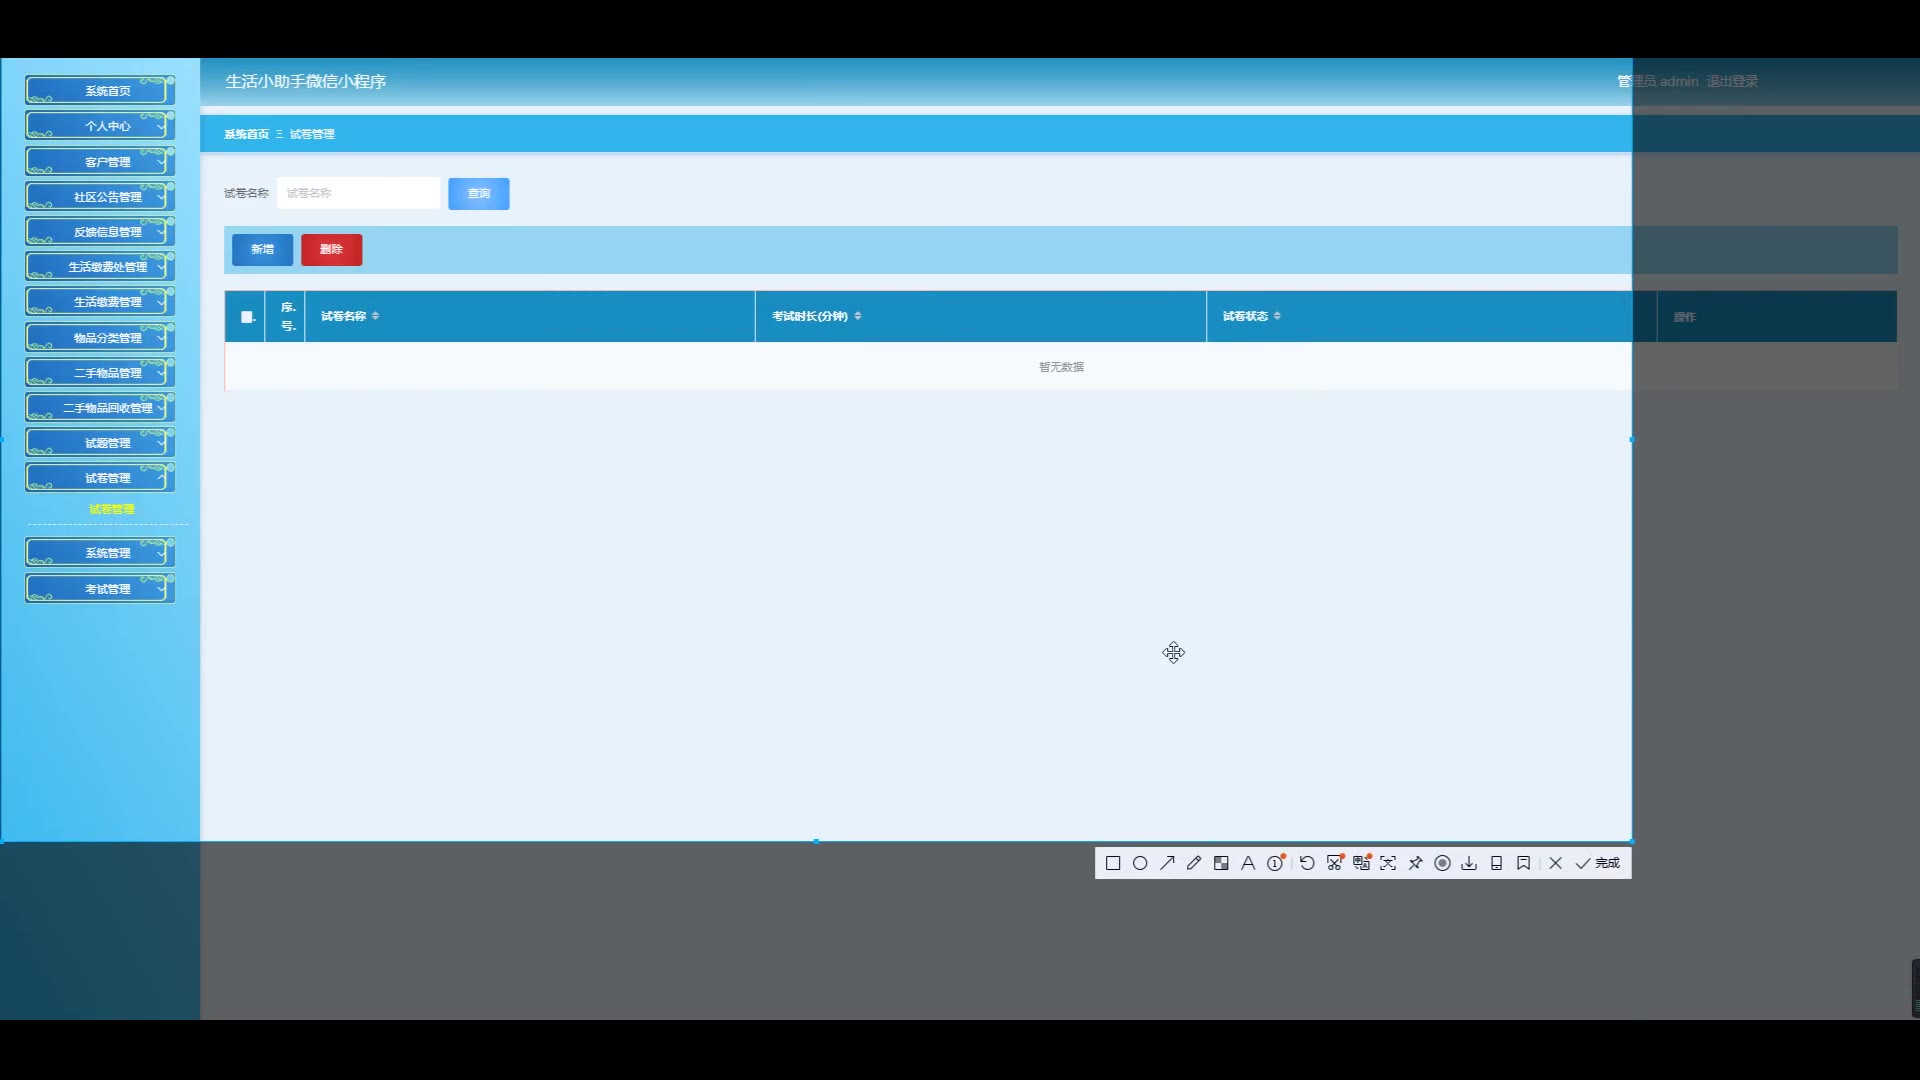The image size is (1920, 1080).
Task: Select the mosaic blur tool
Action: pyautogui.click(x=1221, y=863)
